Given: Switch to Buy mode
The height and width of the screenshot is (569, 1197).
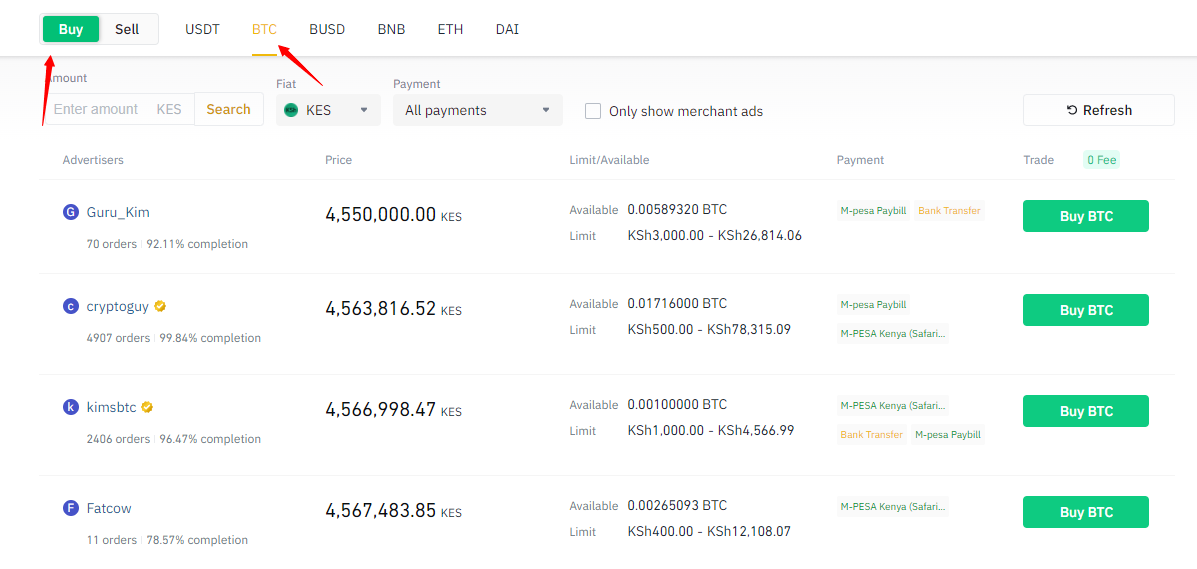Looking at the screenshot, I should click(x=71, y=29).
